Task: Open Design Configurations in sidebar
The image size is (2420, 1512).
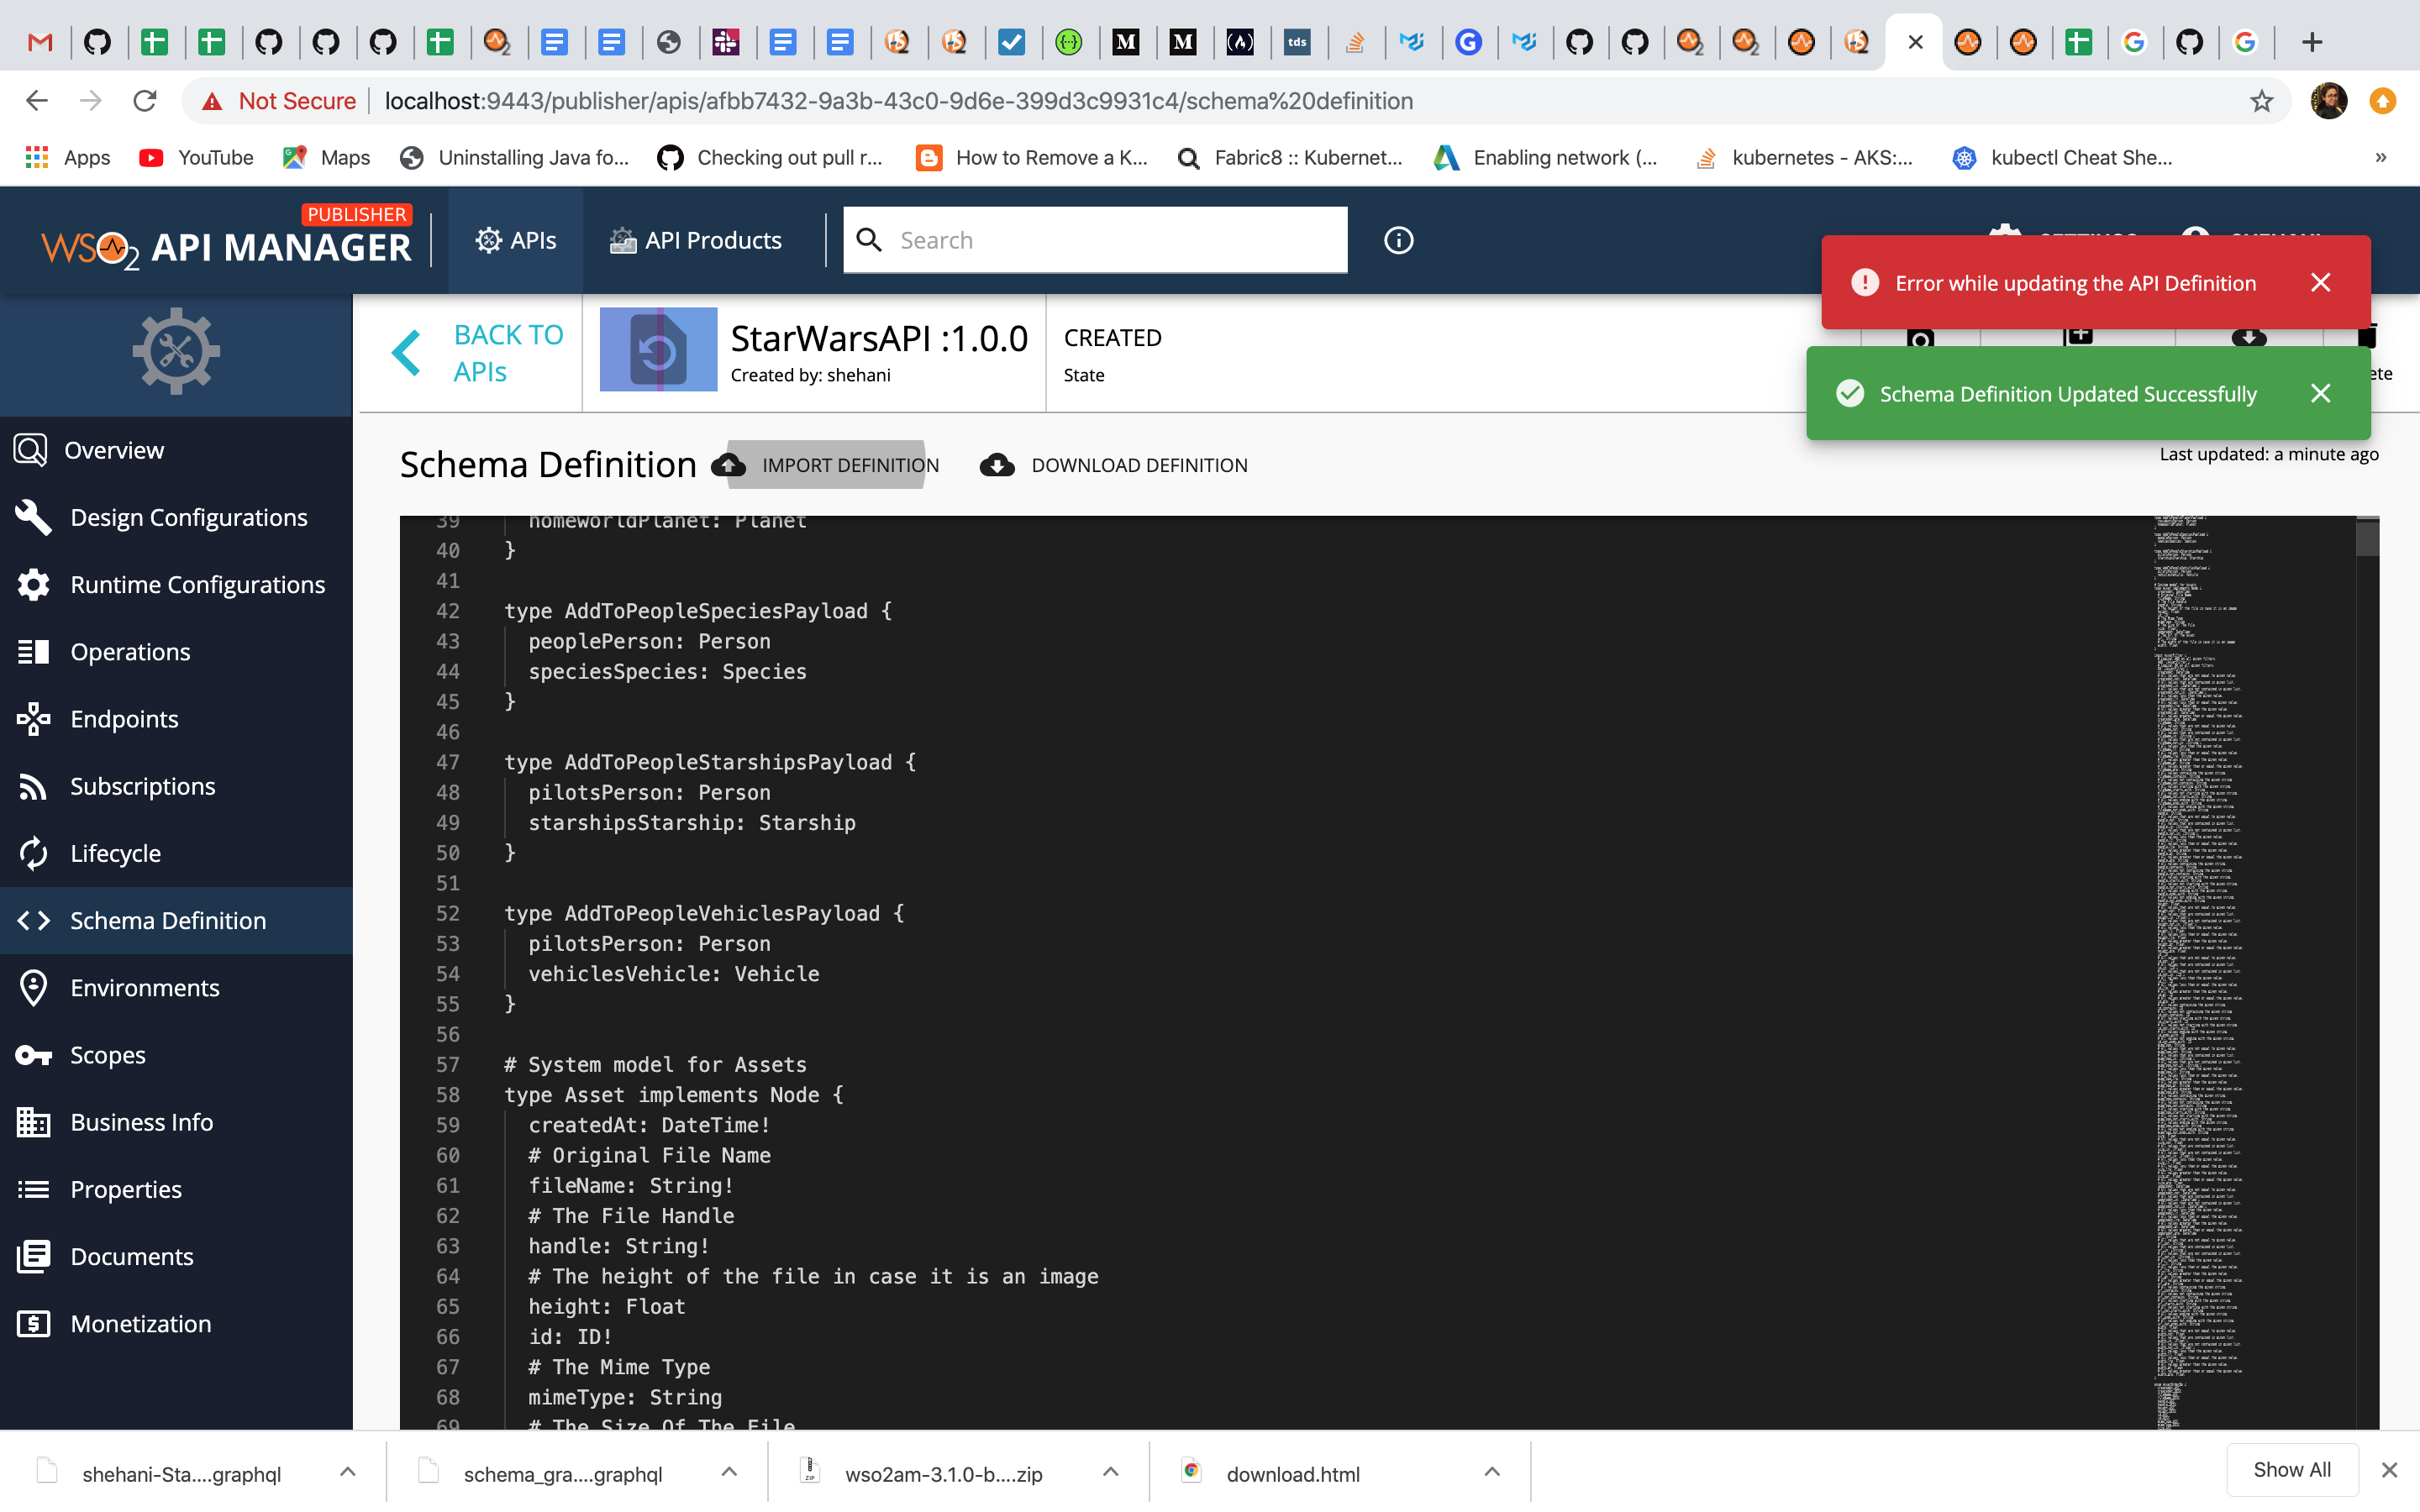Action: click(176, 517)
